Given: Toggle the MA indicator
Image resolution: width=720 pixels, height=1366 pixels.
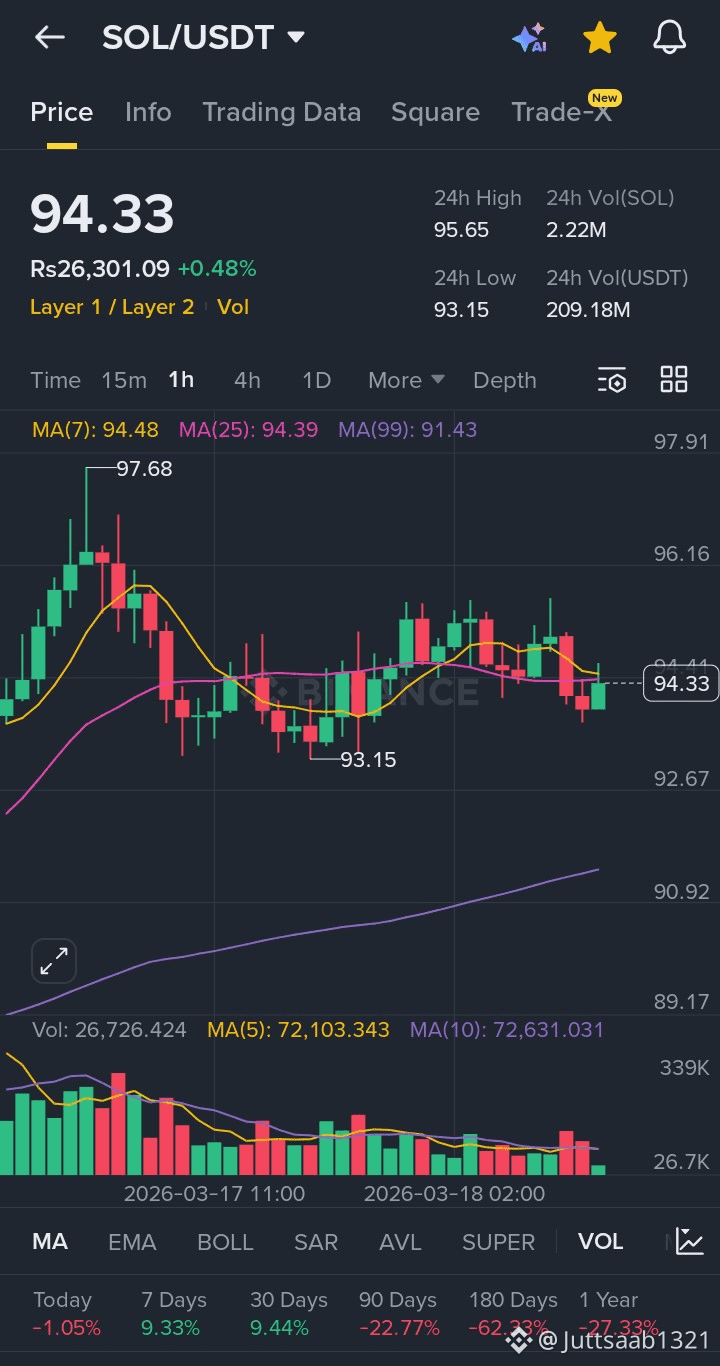Looking at the screenshot, I should tap(50, 1242).
